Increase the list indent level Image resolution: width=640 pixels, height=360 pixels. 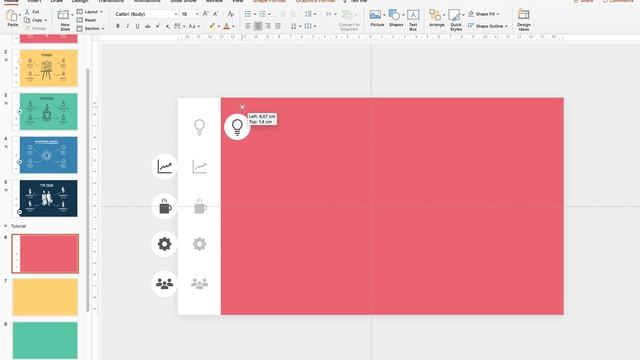[x=293, y=14]
